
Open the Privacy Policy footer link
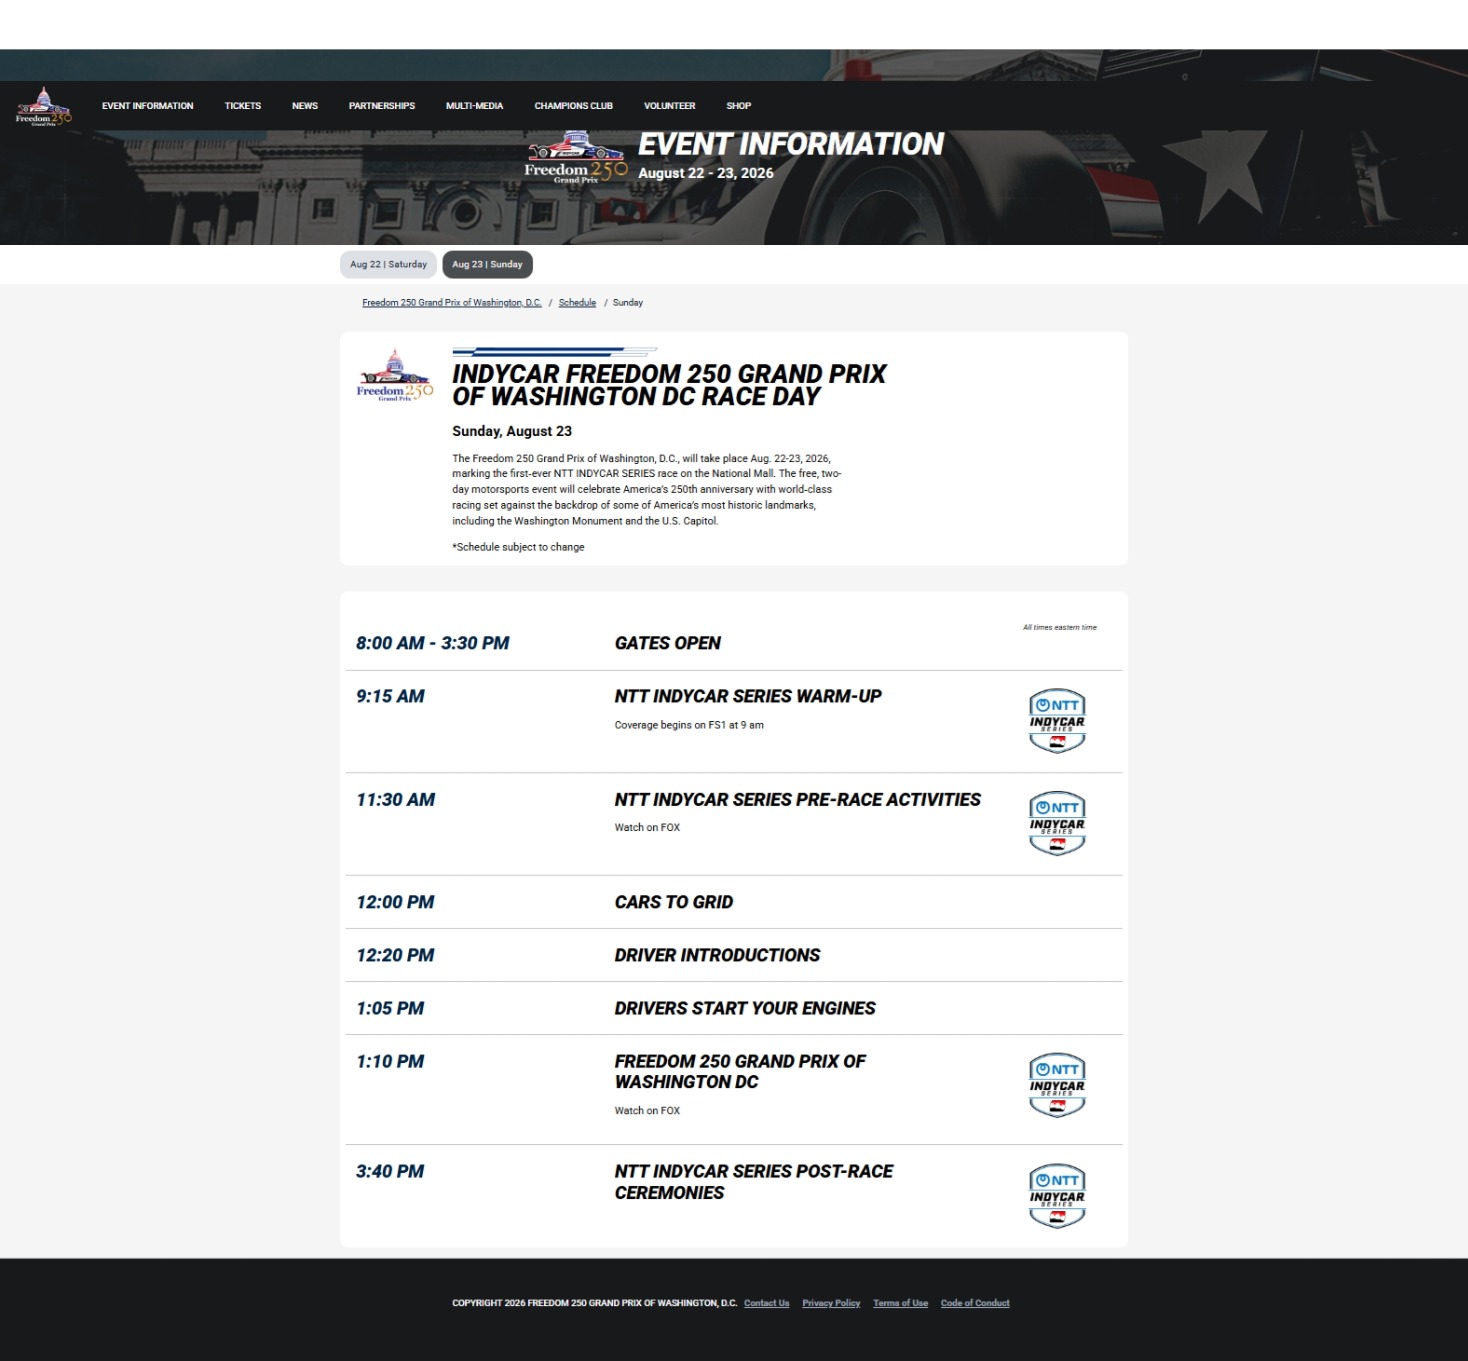click(x=831, y=1303)
